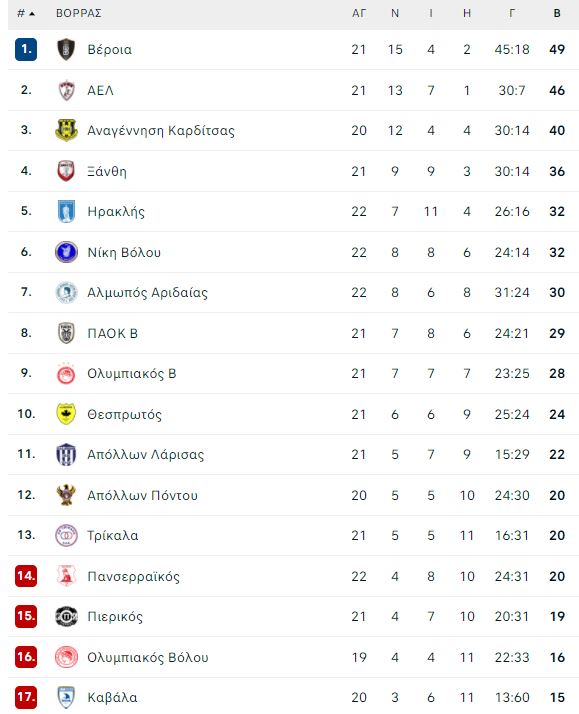Select the Πιερικός black badge icon
Viewport: 579px width, 714px height.
(66, 617)
